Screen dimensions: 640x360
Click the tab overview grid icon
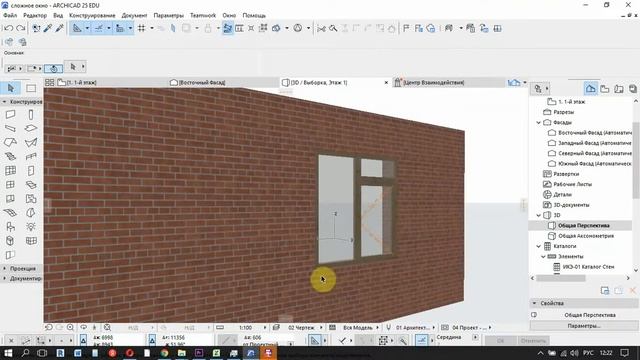click(x=49, y=82)
